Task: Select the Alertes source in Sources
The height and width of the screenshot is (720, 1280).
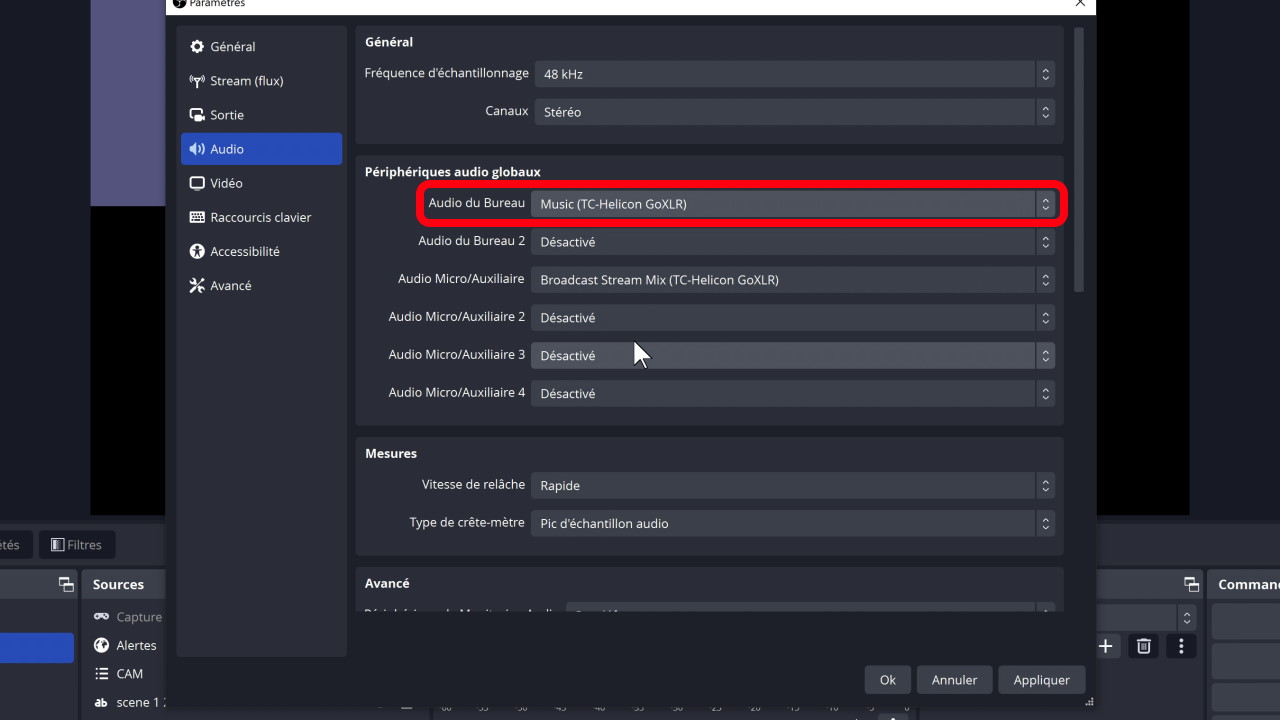Action: 136,645
